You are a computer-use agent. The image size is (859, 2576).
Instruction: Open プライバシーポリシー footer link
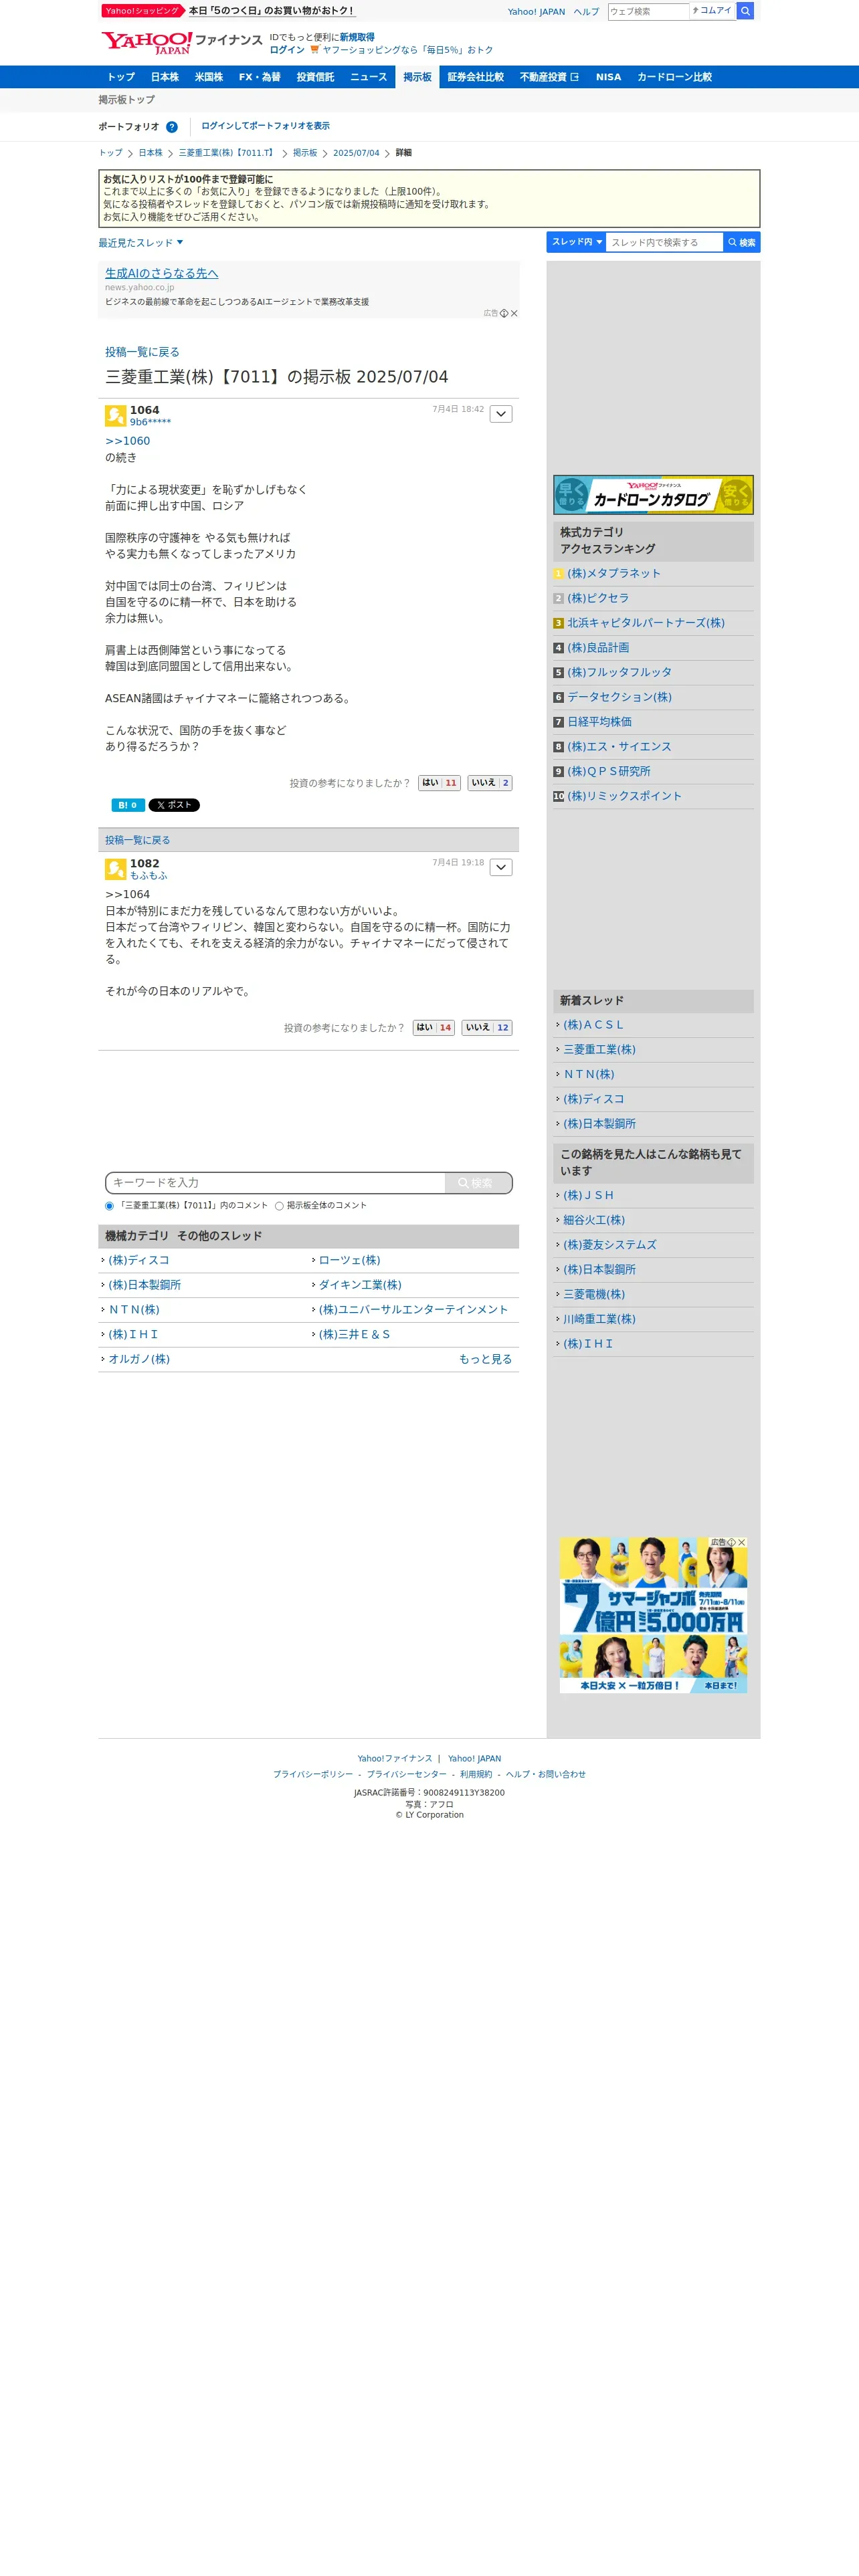313,1775
